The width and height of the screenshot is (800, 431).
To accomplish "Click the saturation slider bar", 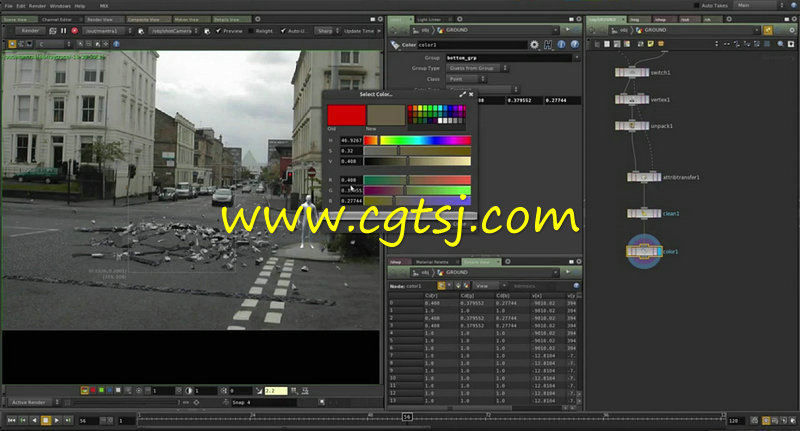I will pos(417,151).
